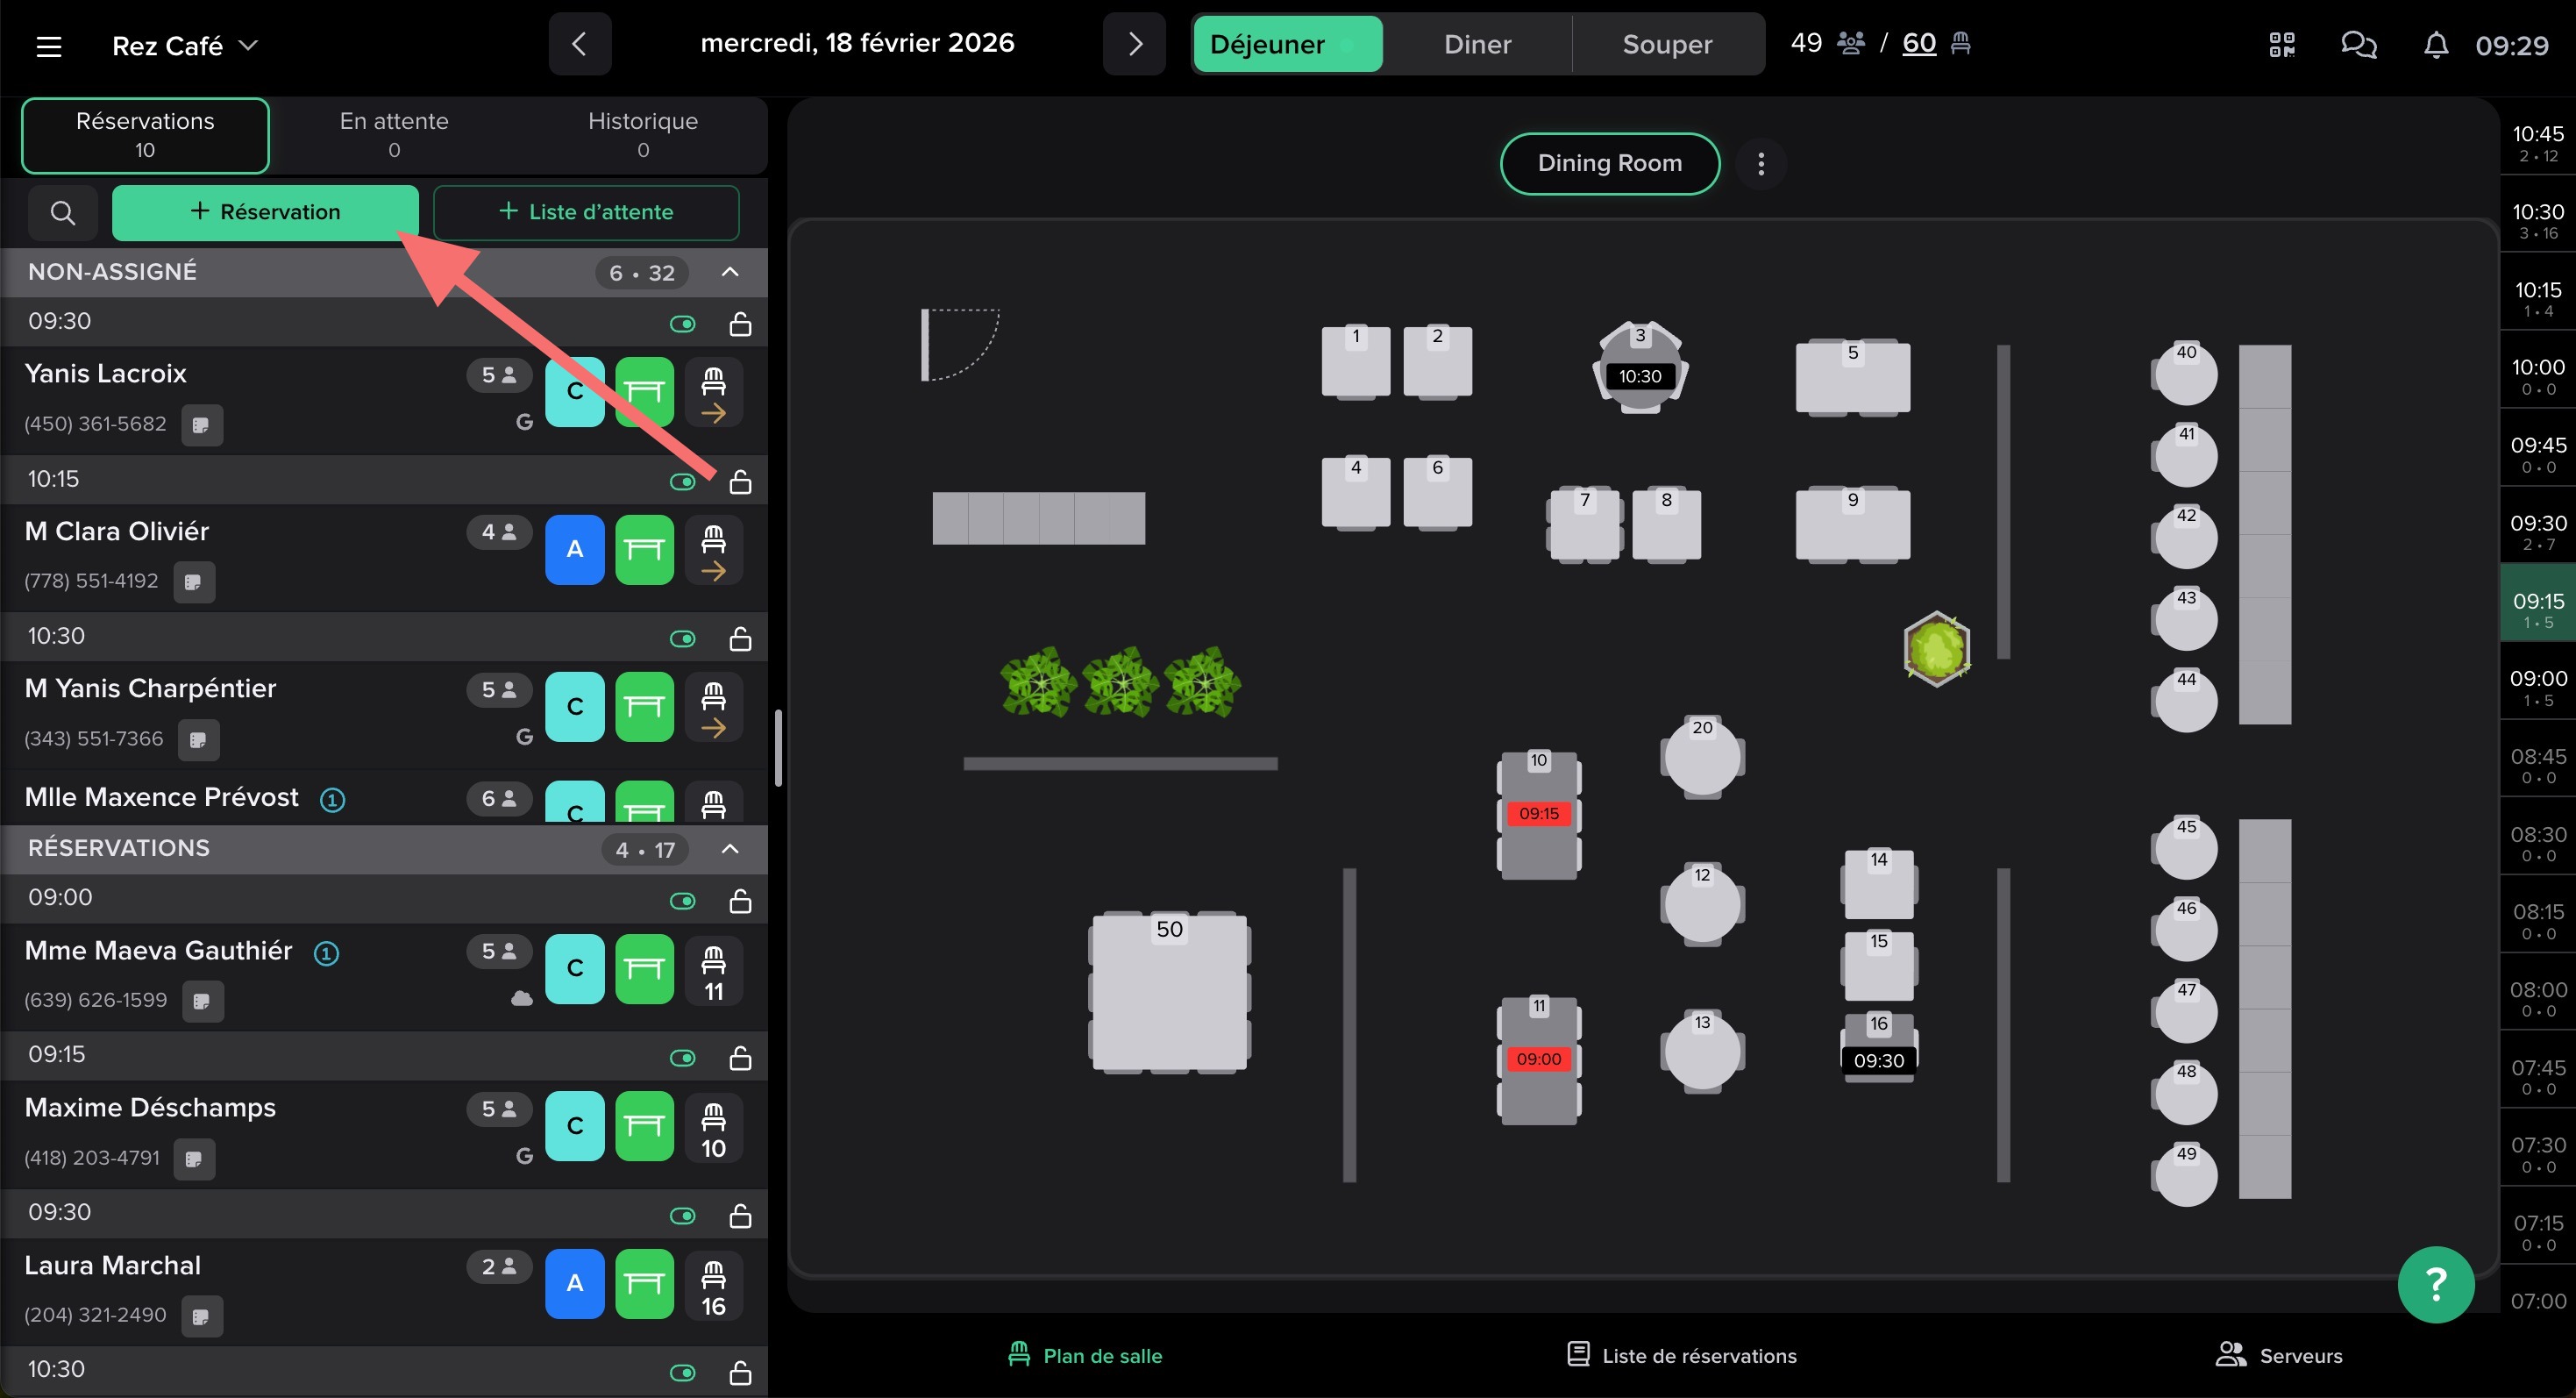Click the Dining Room three-dot menu
This screenshot has width=2576, height=1398.
[x=1761, y=164]
